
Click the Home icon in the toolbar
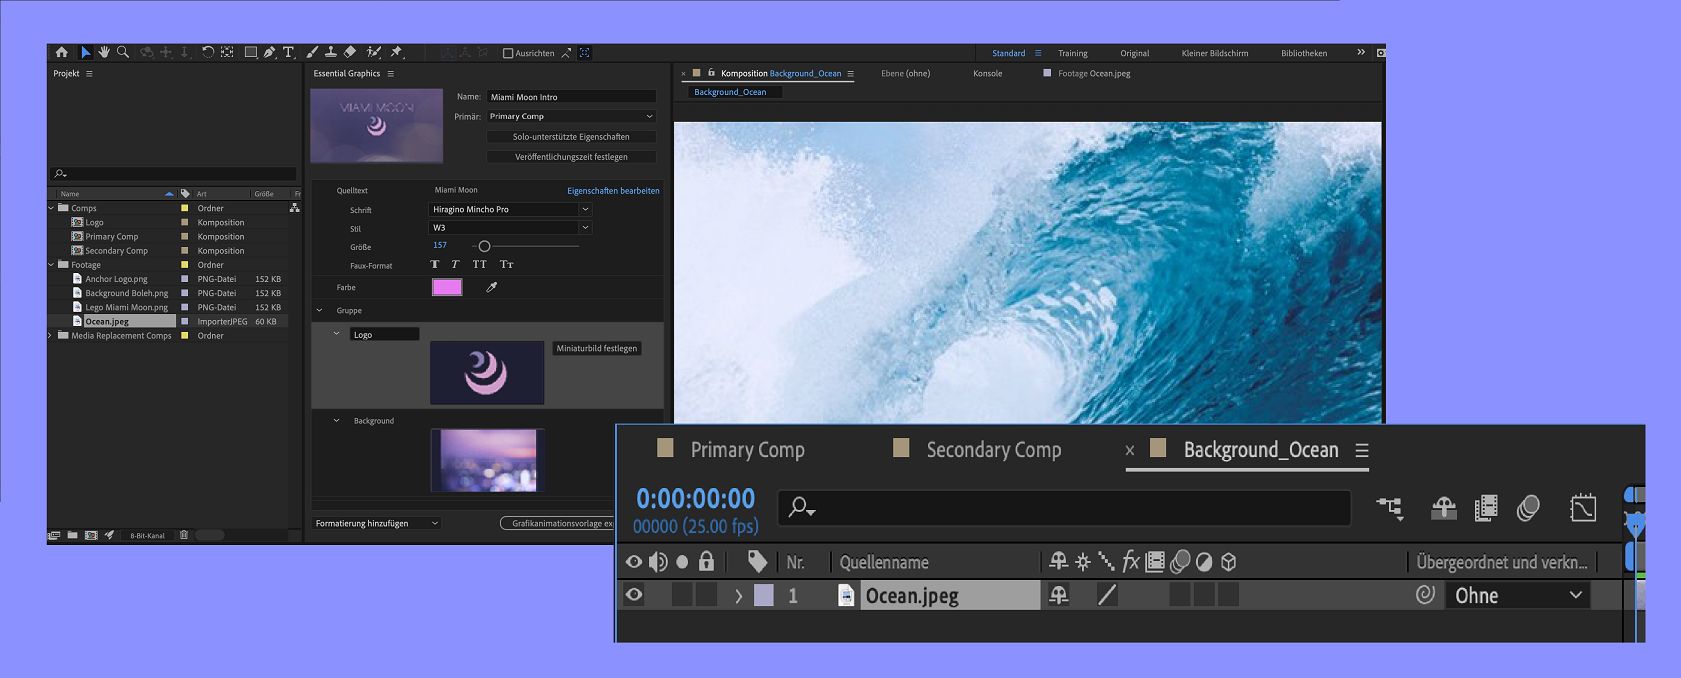pos(62,52)
